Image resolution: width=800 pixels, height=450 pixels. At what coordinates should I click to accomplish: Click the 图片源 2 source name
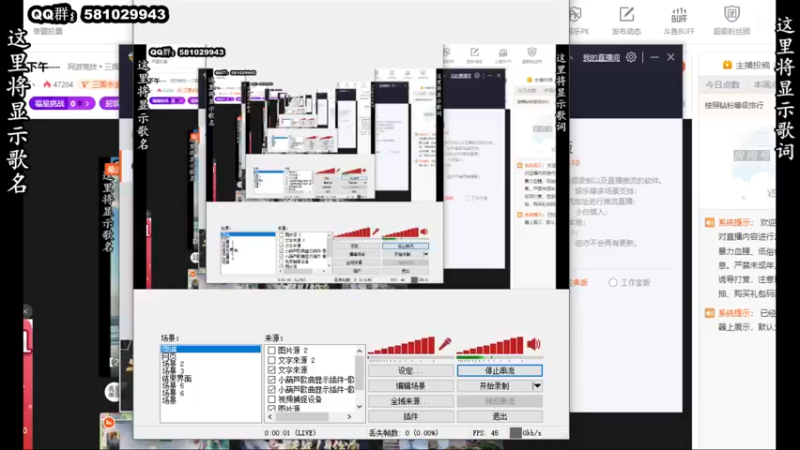[293, 351]
